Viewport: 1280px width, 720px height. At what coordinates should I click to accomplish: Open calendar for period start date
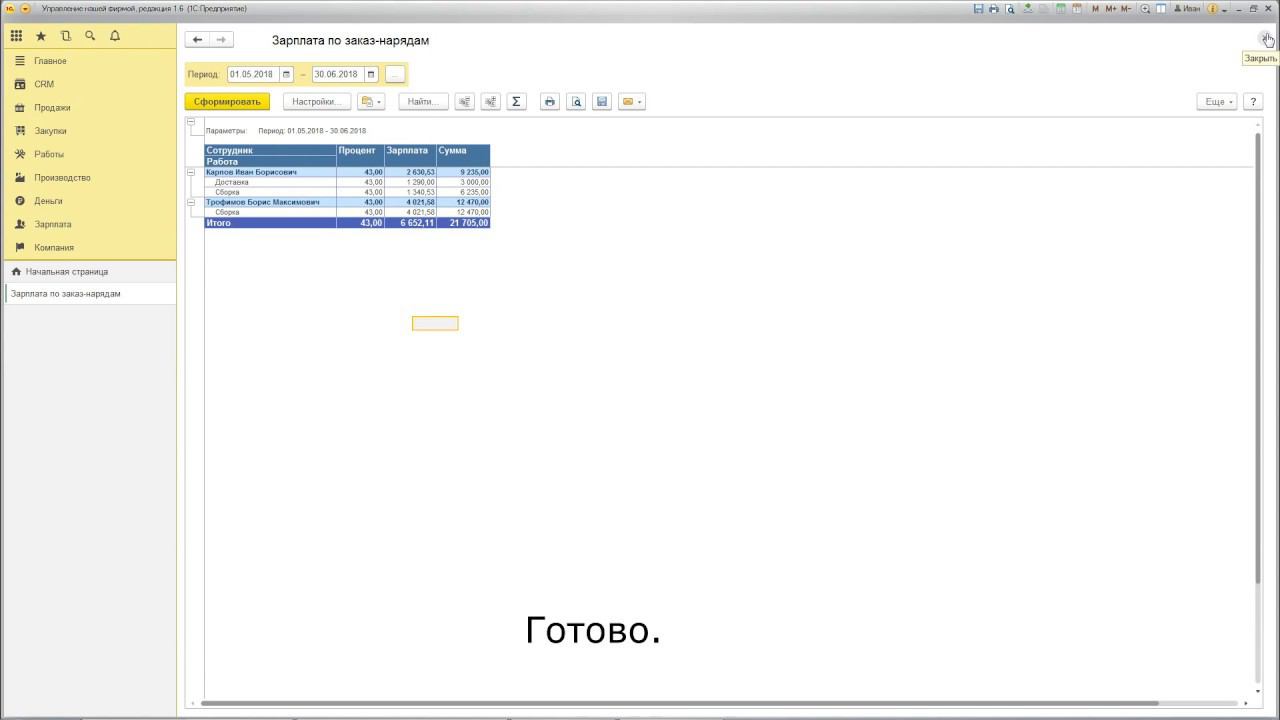click(x=286, y=74)
